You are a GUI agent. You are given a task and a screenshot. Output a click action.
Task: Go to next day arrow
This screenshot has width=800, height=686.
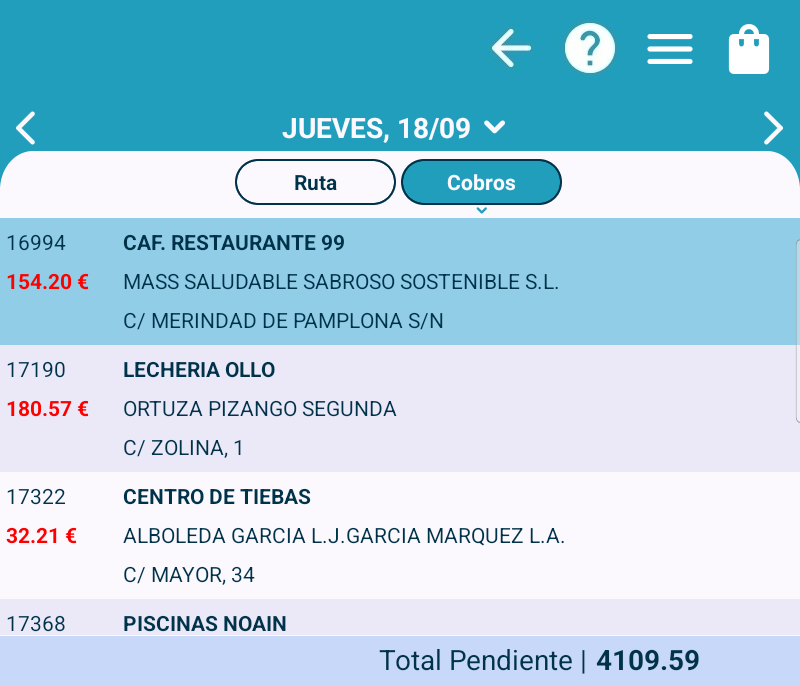[x=773, y=128]
